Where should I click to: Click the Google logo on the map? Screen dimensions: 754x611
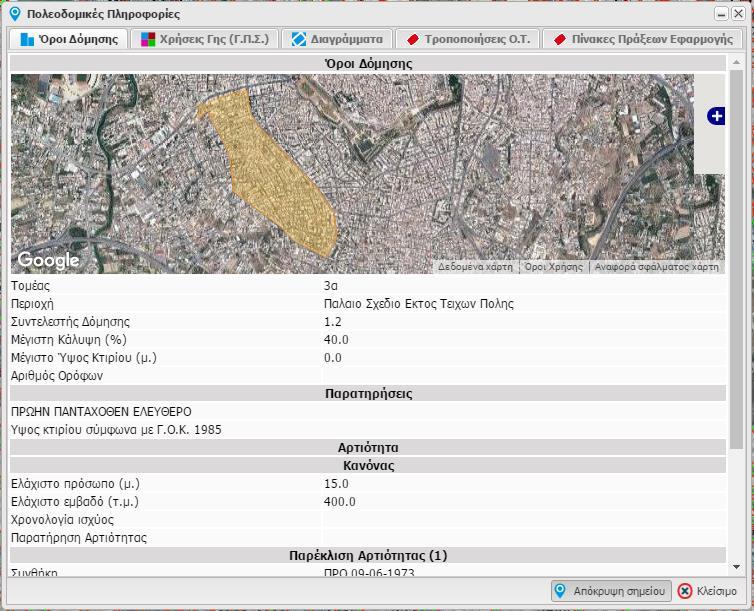49,261
